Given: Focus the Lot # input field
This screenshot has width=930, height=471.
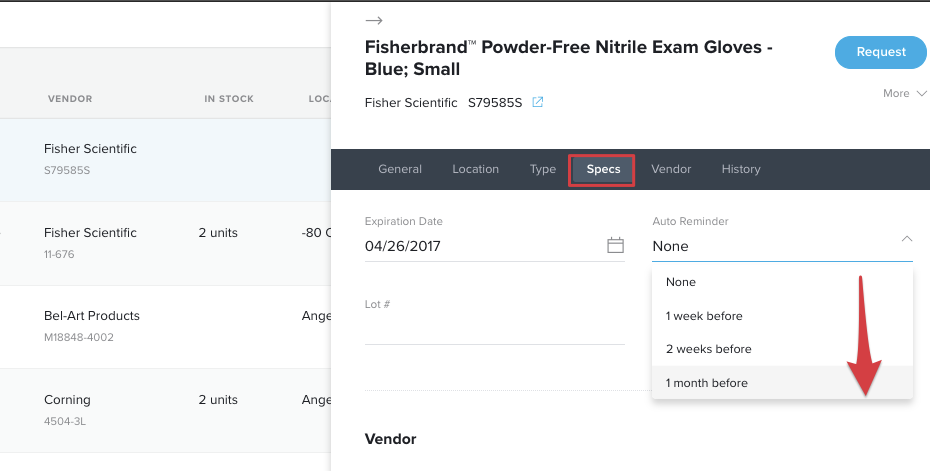Looking at the screenshot, I should pos(495,329).
